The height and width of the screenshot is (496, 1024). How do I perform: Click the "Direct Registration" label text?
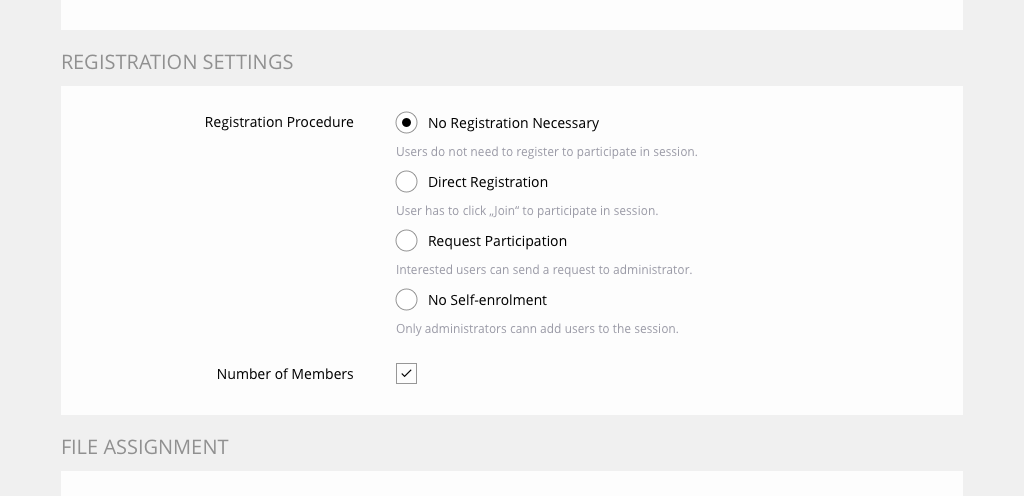[x=487, y=182]
